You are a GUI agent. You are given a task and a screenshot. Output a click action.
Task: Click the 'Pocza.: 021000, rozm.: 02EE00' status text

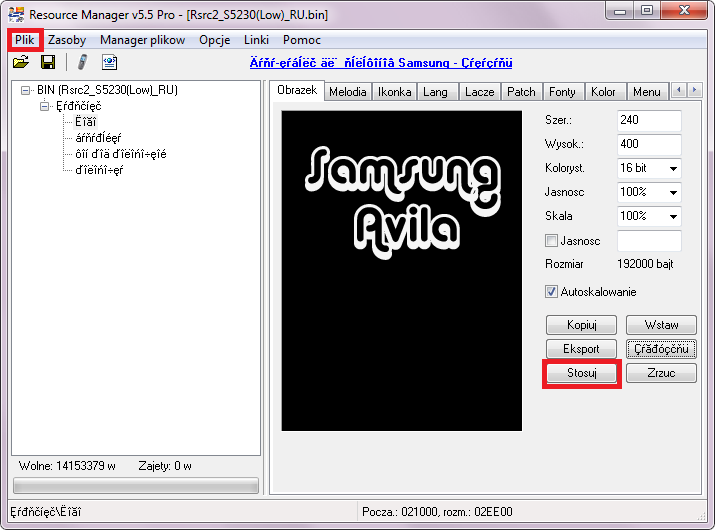tap(437, 512)
